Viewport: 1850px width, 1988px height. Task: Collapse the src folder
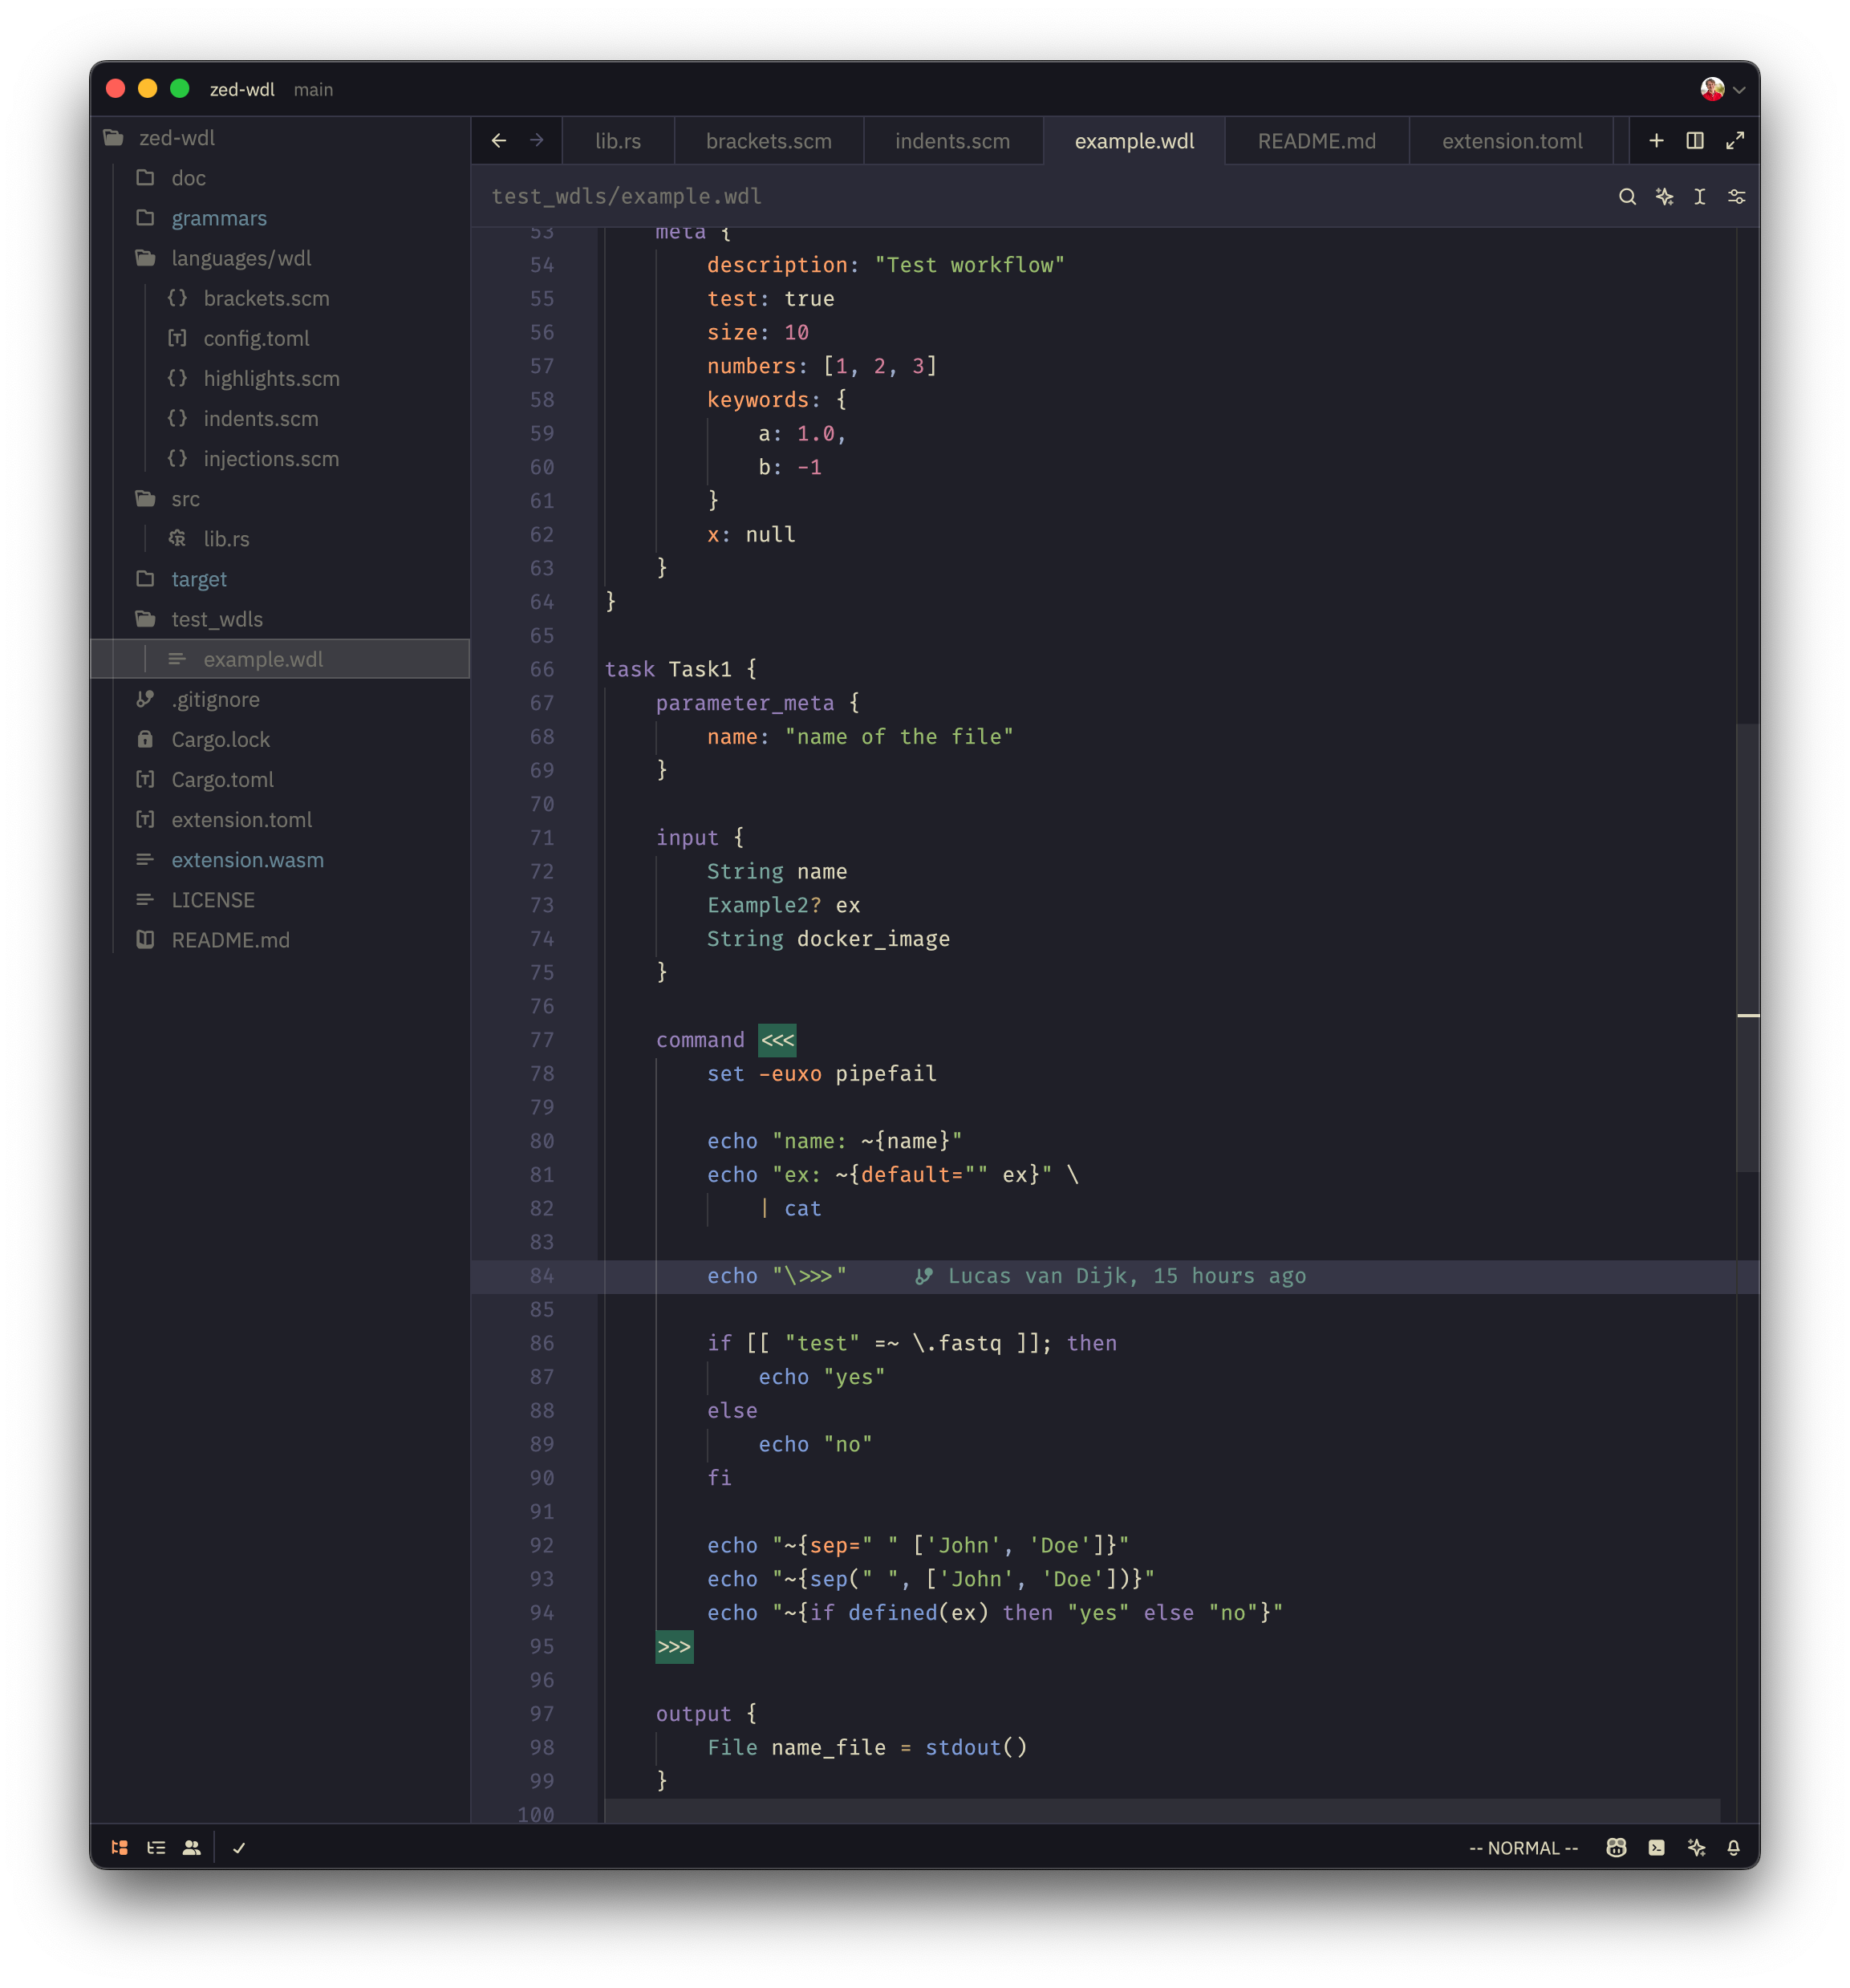pyautogui.click(x=280, y=499)
